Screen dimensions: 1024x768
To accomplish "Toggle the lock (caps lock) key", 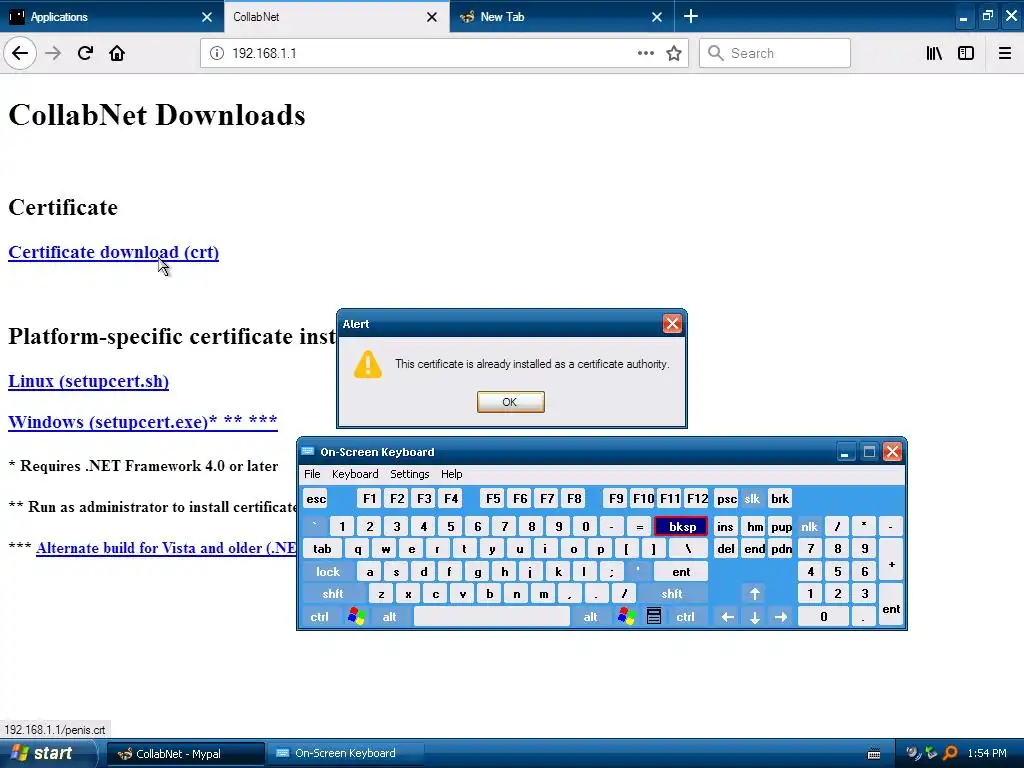I will 328,571.
